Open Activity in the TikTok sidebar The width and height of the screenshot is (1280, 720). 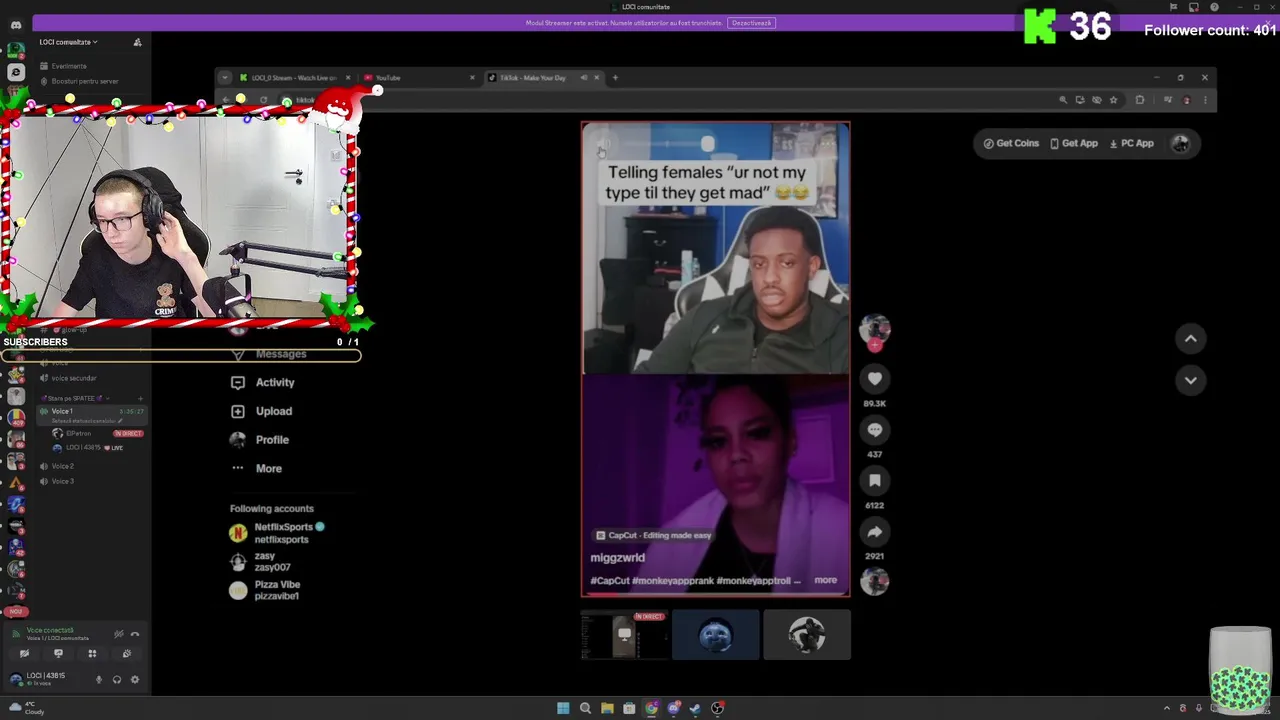tap(263, 383)
